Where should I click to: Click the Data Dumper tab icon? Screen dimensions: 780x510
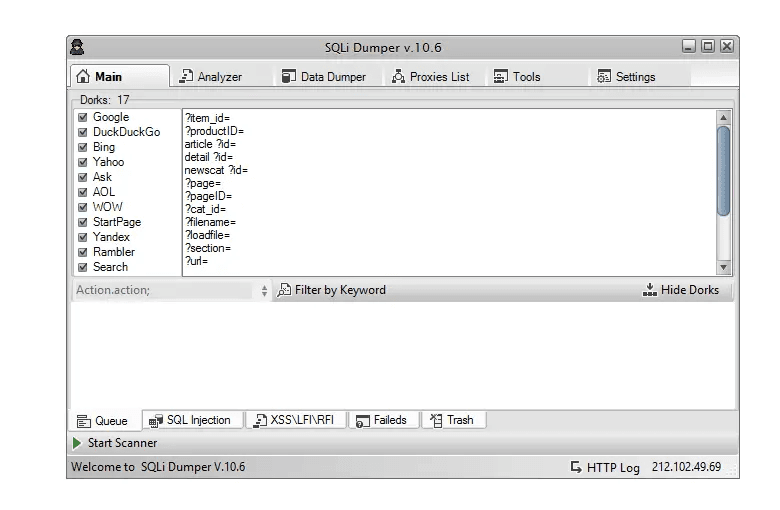289,76
